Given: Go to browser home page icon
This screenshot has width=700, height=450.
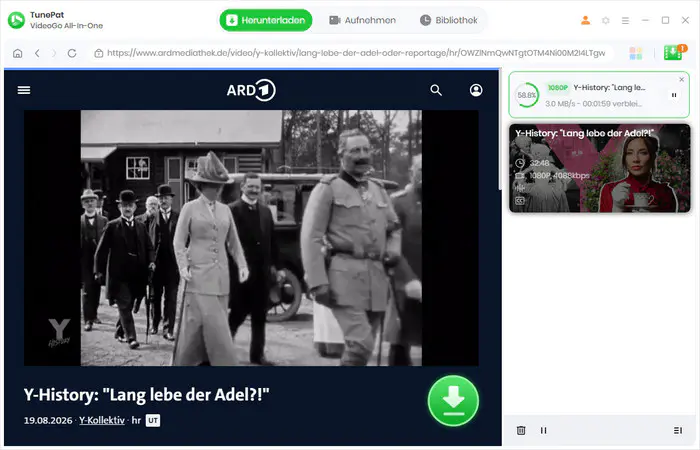Looking at the screenshot, I should (x=17, y=54).
